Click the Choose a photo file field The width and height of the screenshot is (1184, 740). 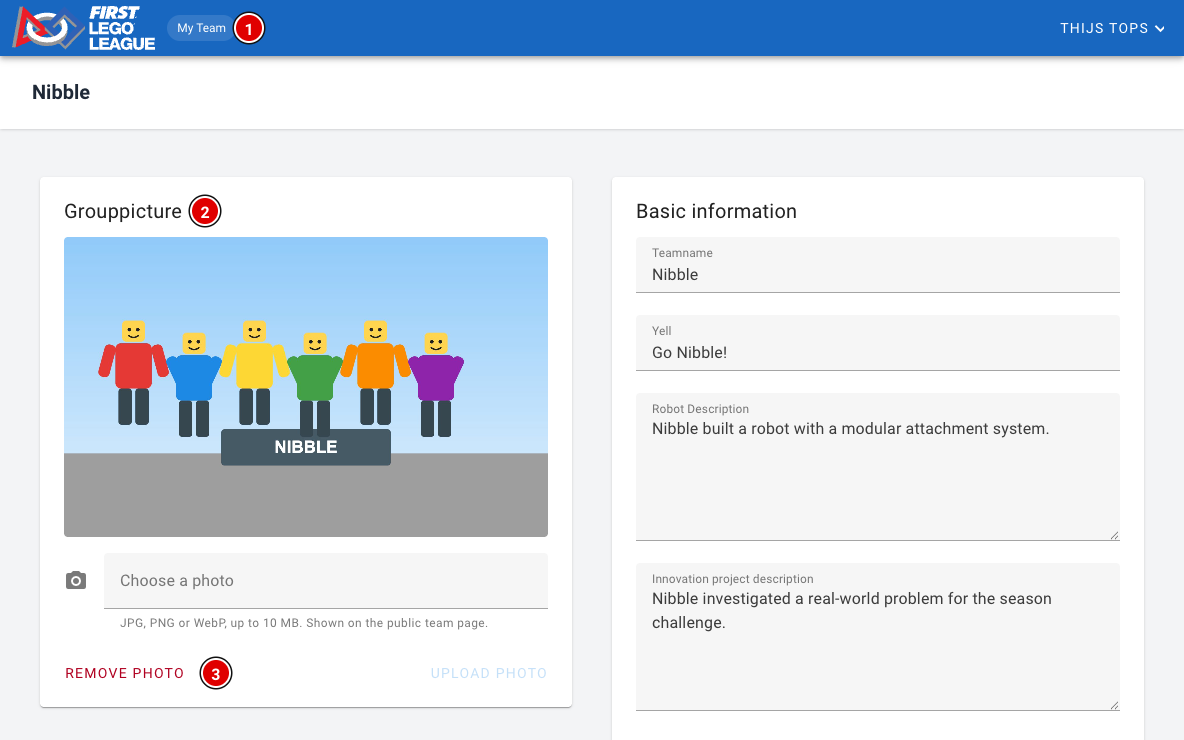click(325, 581)
